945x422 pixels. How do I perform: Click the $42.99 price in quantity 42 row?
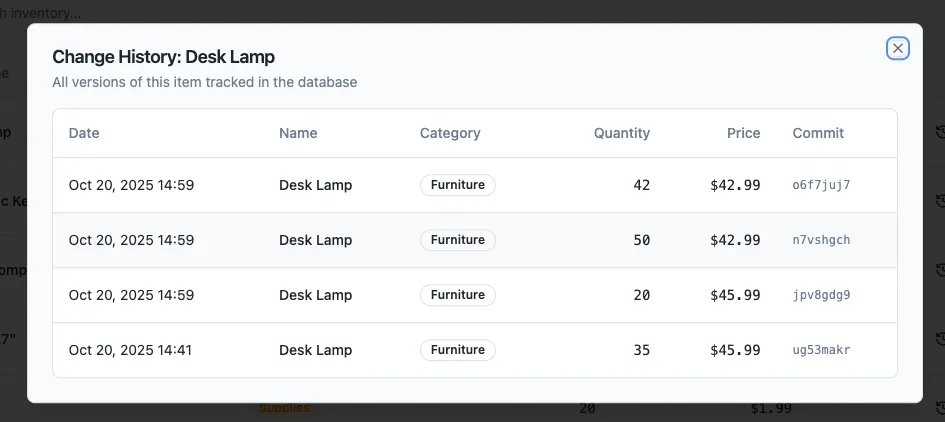[x=735, y=185]
